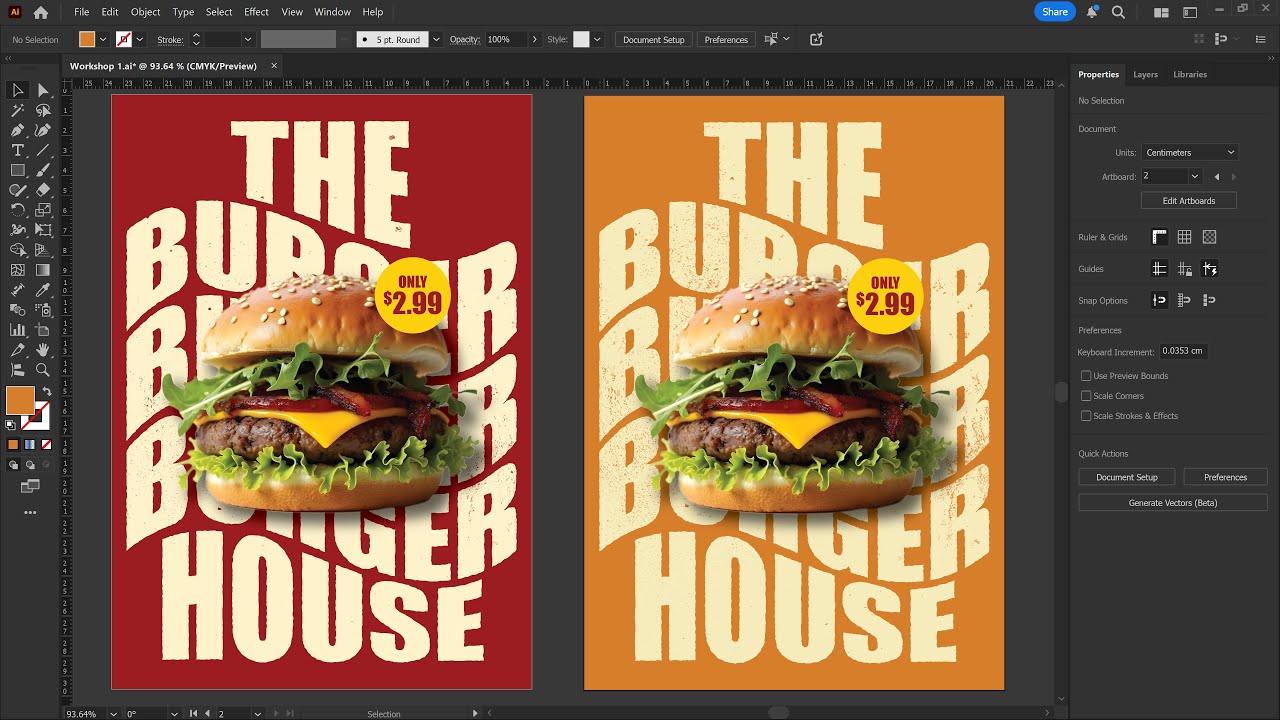Screen dimensions: 1280x720
Task: Select the Hand tool
Action: click(43, 350)
